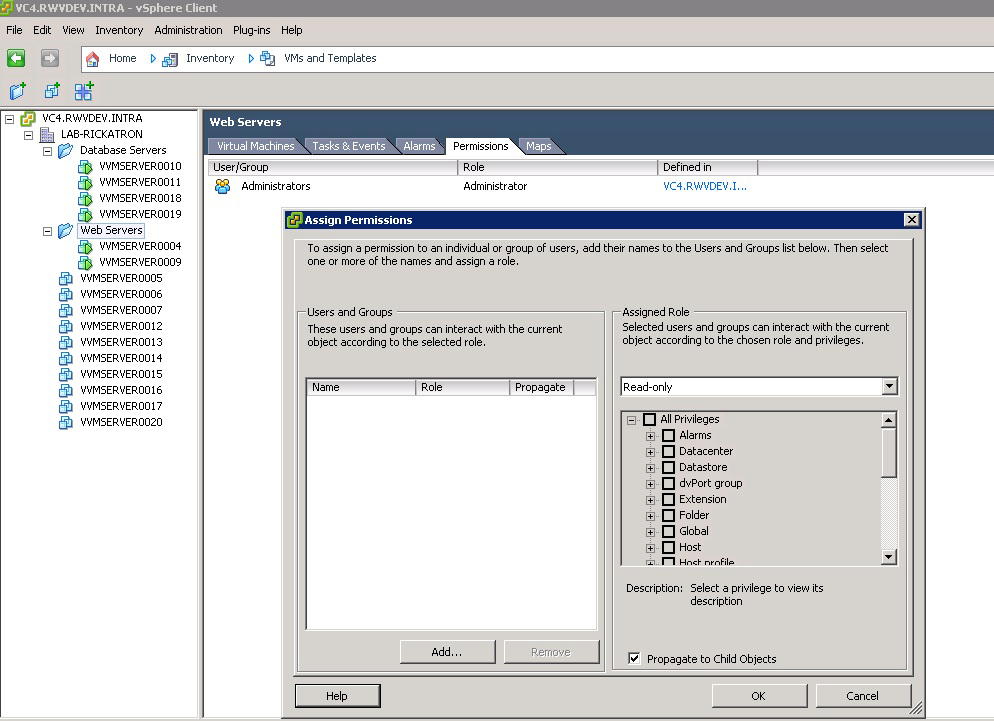
Task: Click the VVMSERVER0010 VM icon
Action: click(85, 167)
